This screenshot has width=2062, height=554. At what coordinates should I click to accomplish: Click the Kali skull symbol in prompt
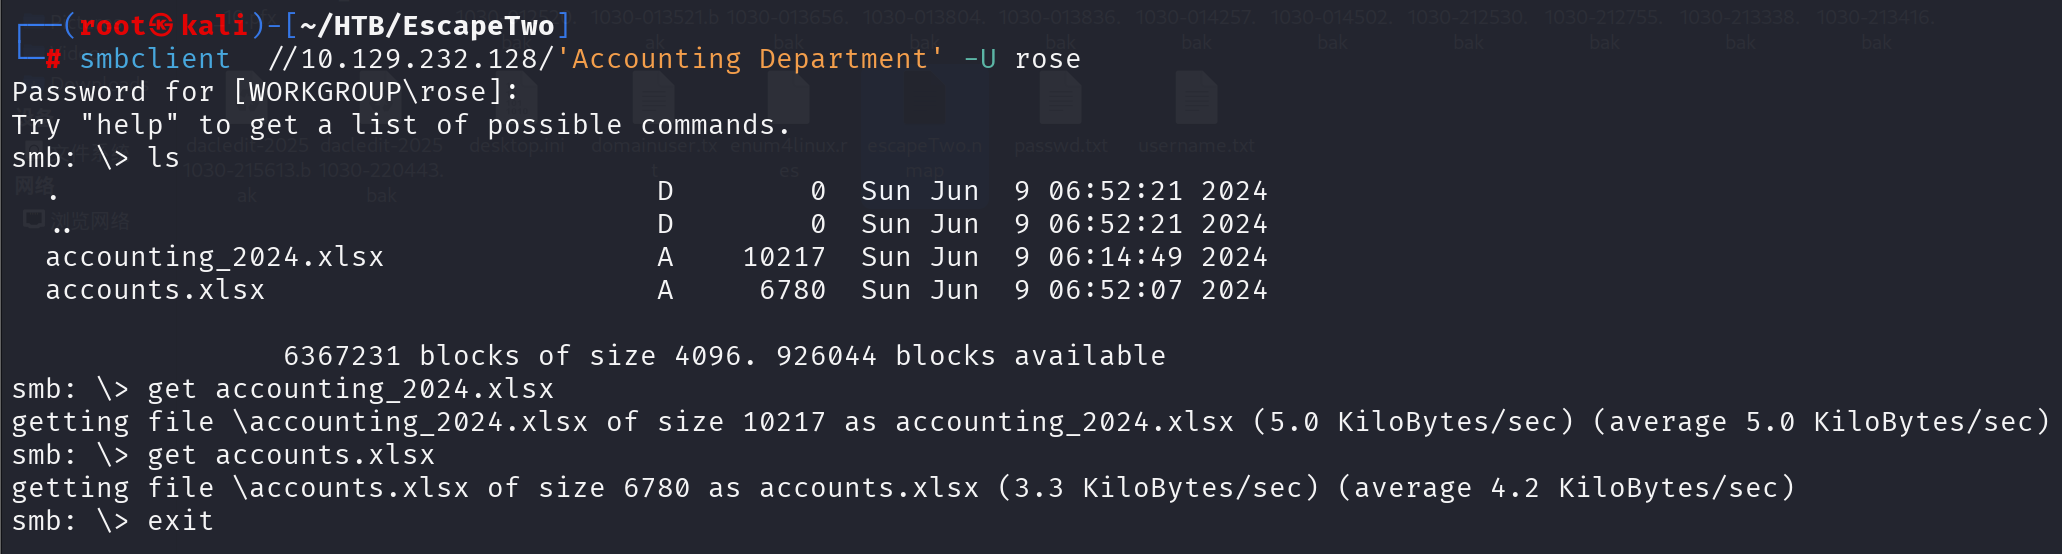point(162,25)
